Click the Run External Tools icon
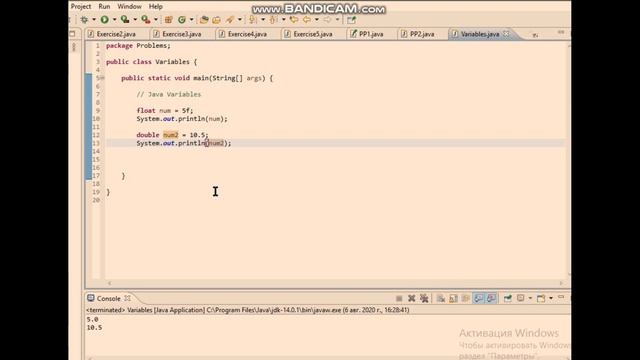 (x=145, y=20)
